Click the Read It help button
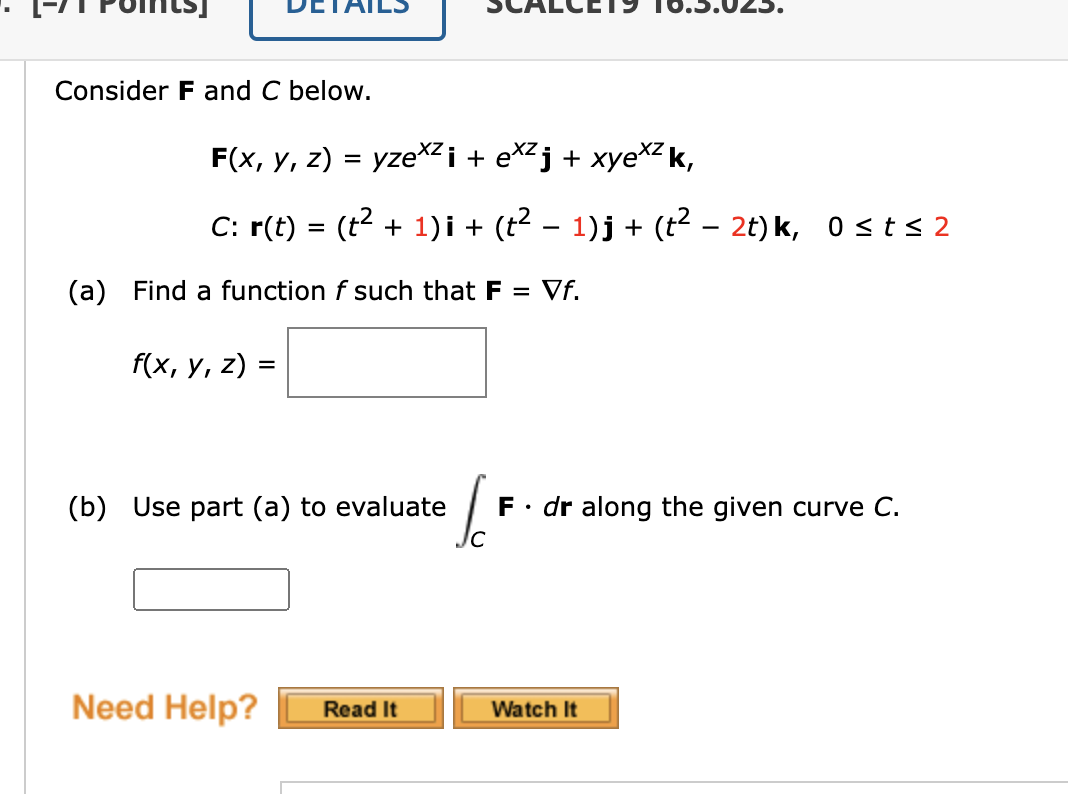Viewport: 1068px width, 794px height. [x=360, y=708]
